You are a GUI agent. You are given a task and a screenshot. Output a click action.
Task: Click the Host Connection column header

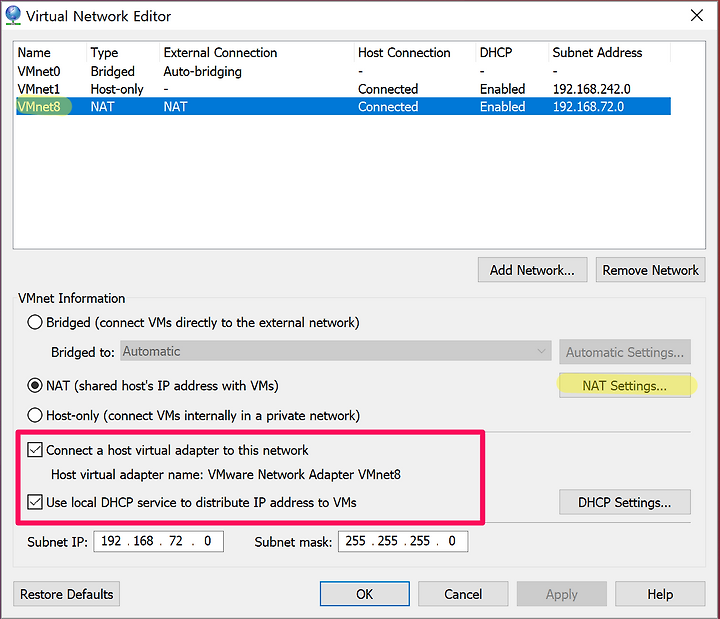[x=415, y=52]
